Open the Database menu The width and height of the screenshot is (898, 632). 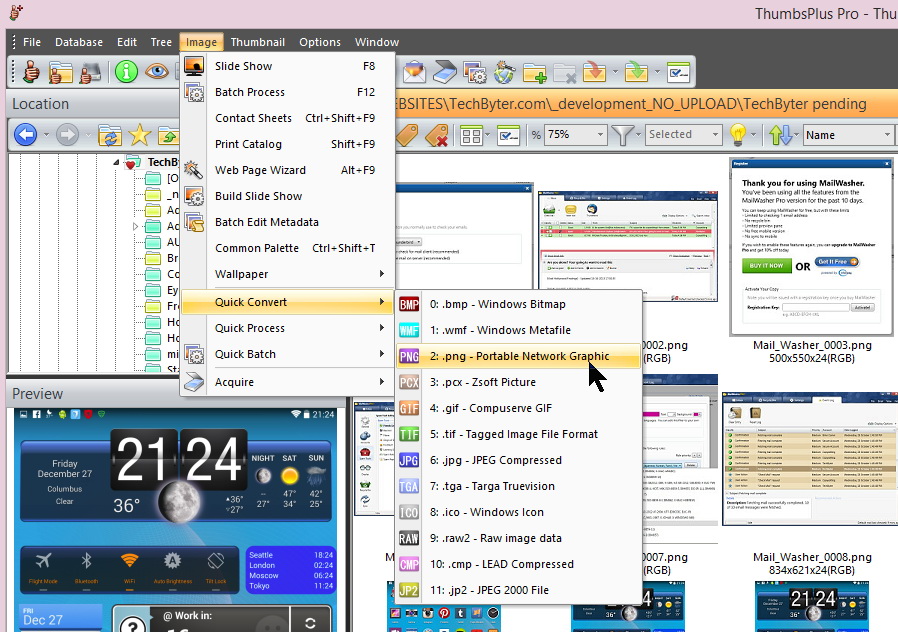pos(79,42)
